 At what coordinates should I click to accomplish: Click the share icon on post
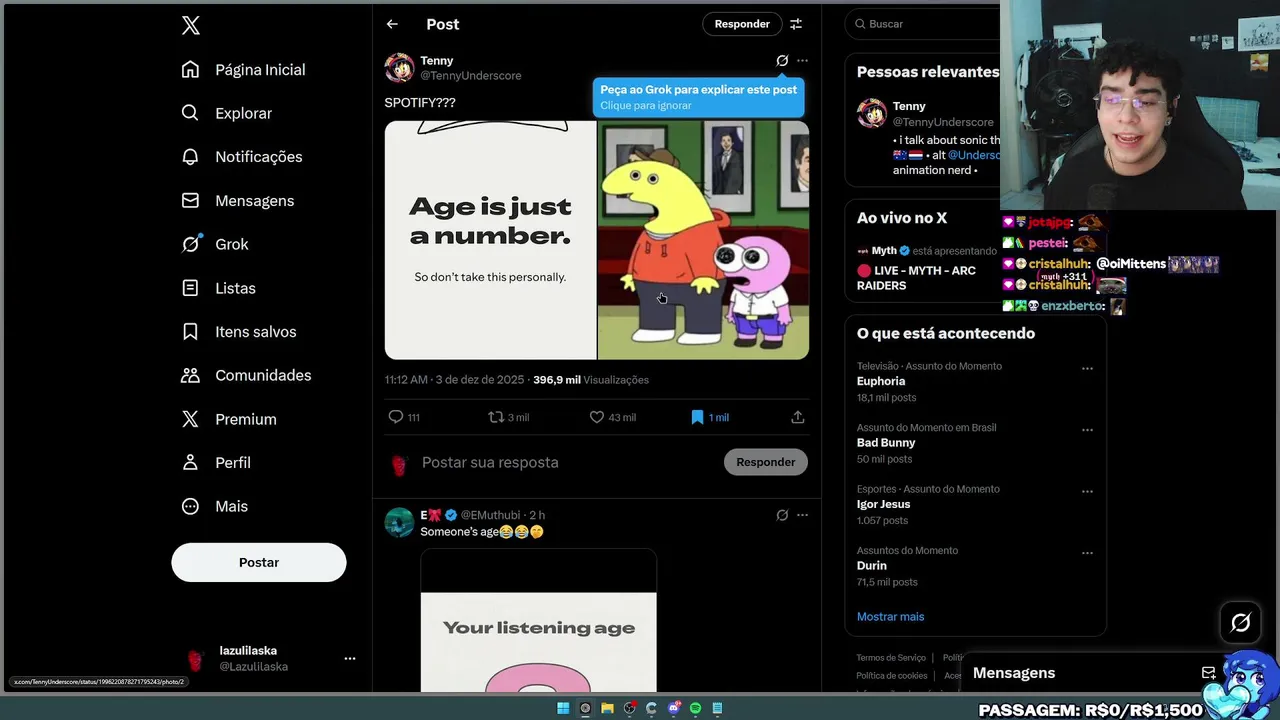(x=798, y=417)
